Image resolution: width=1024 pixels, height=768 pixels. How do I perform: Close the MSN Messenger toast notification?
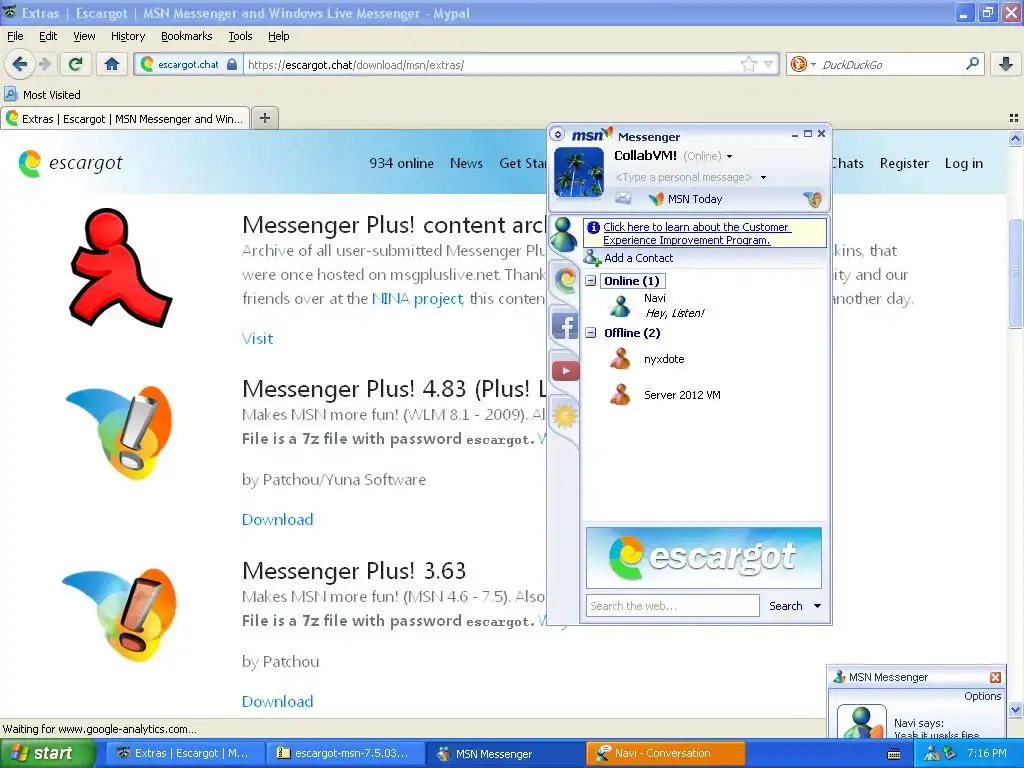[x=995, y=677]
